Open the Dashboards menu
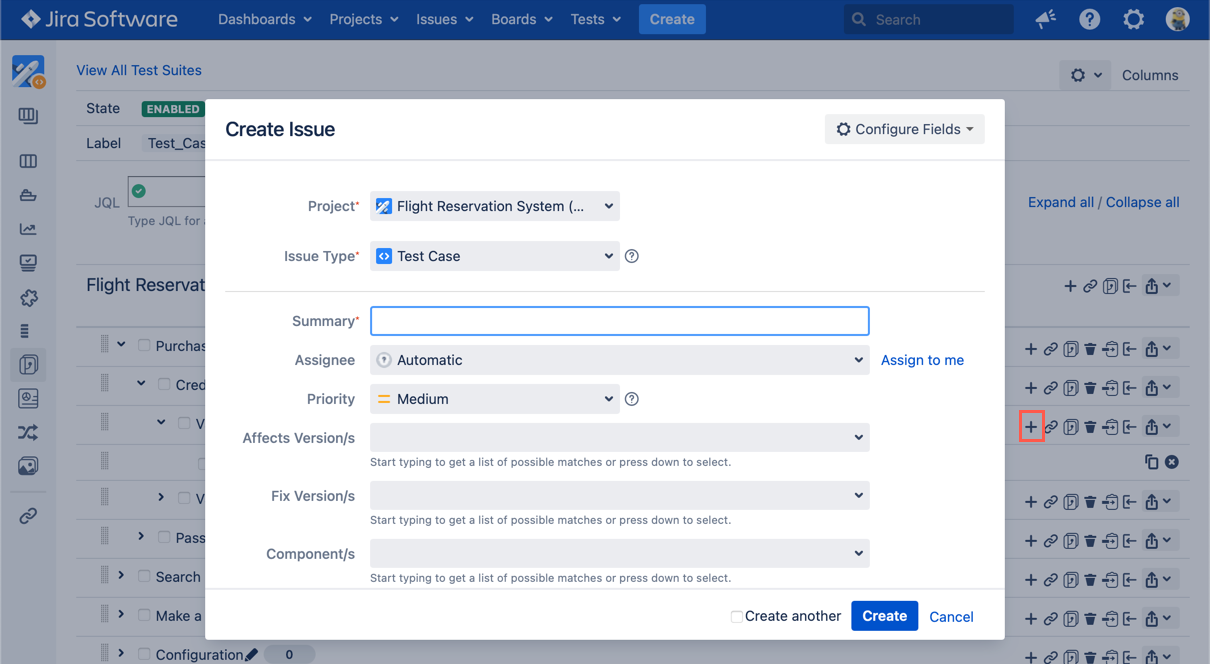The width and height of the screenshot is (1210, 664). 264,19
